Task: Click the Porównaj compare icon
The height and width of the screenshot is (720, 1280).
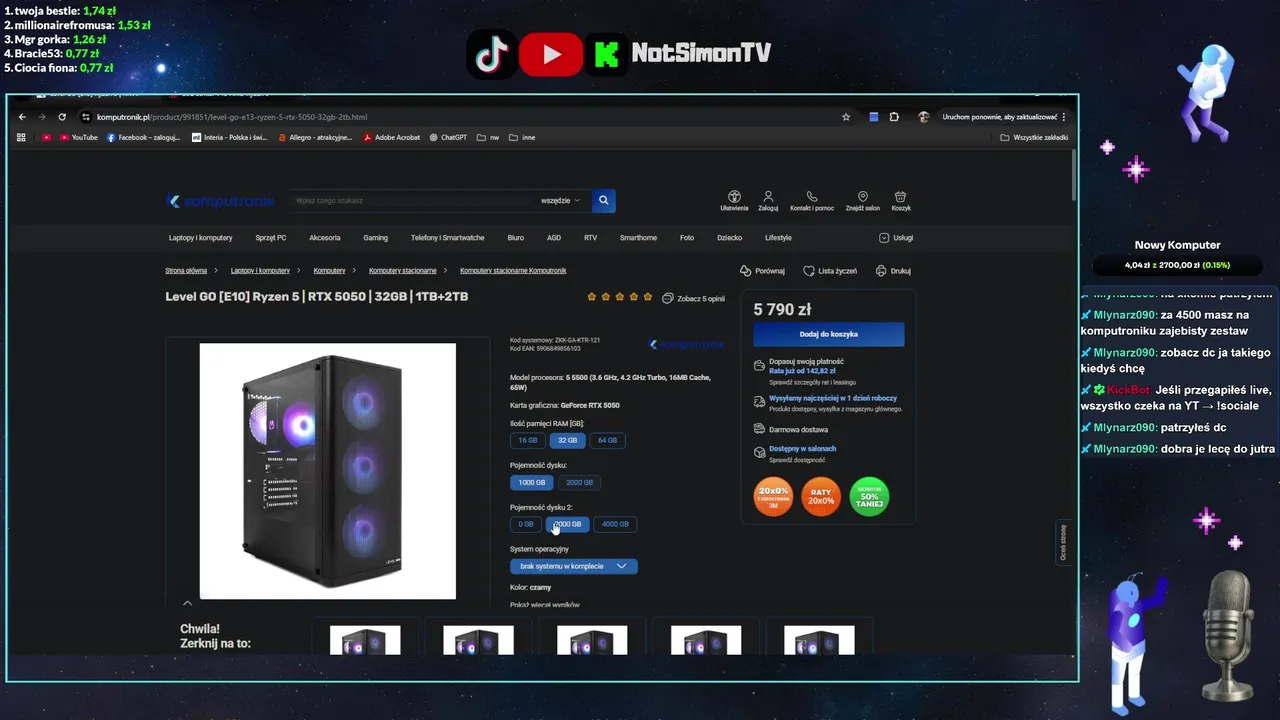Action: 762,271
